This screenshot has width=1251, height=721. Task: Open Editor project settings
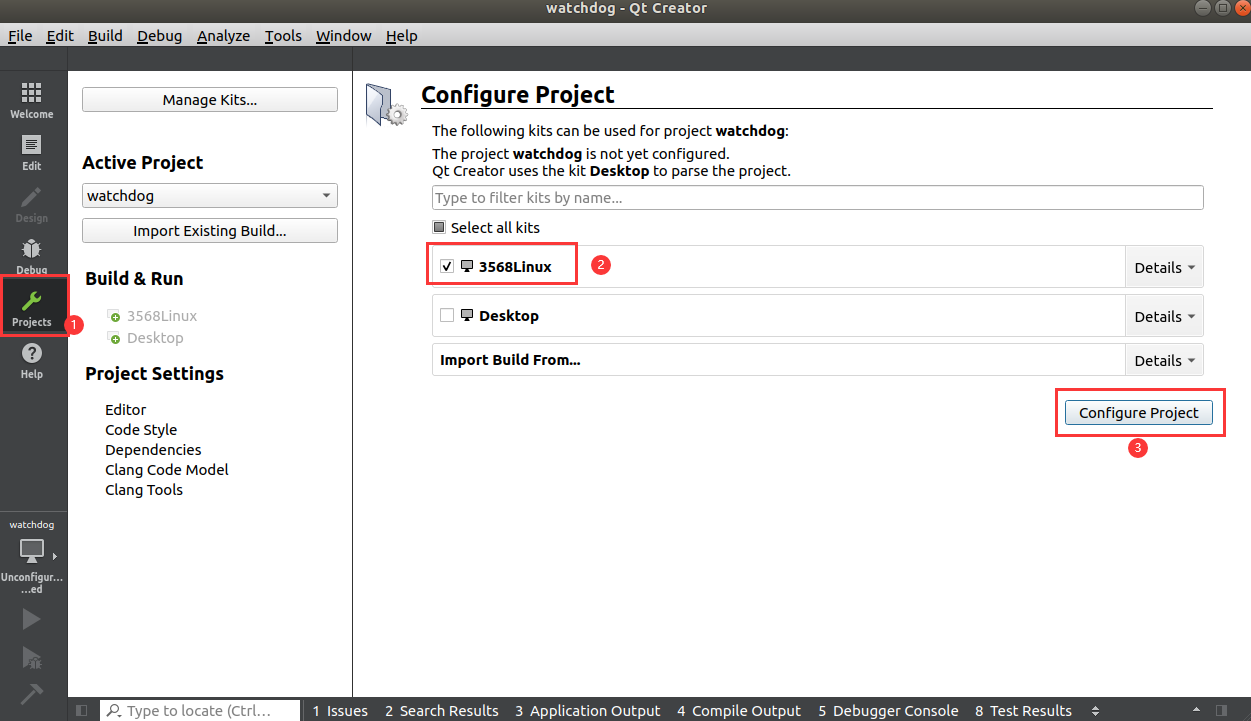coord(126,410)
